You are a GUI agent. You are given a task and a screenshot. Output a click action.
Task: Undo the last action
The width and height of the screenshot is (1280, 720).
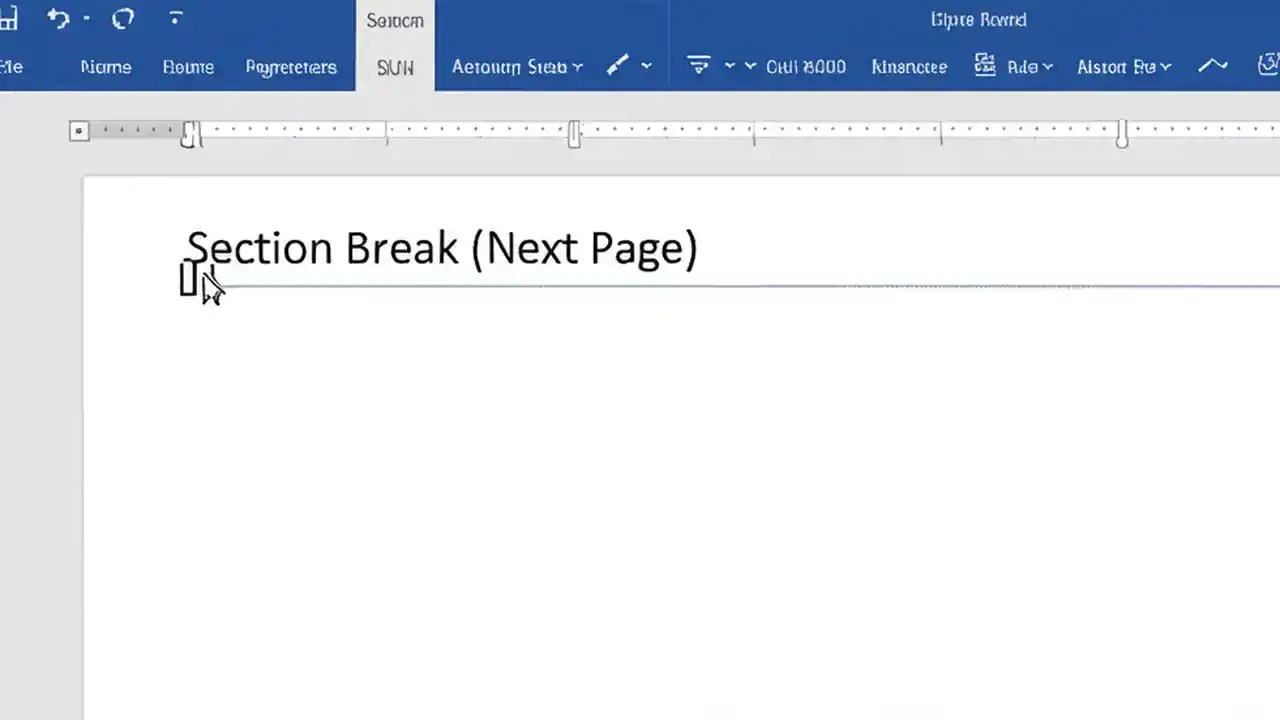click(57, 18)
